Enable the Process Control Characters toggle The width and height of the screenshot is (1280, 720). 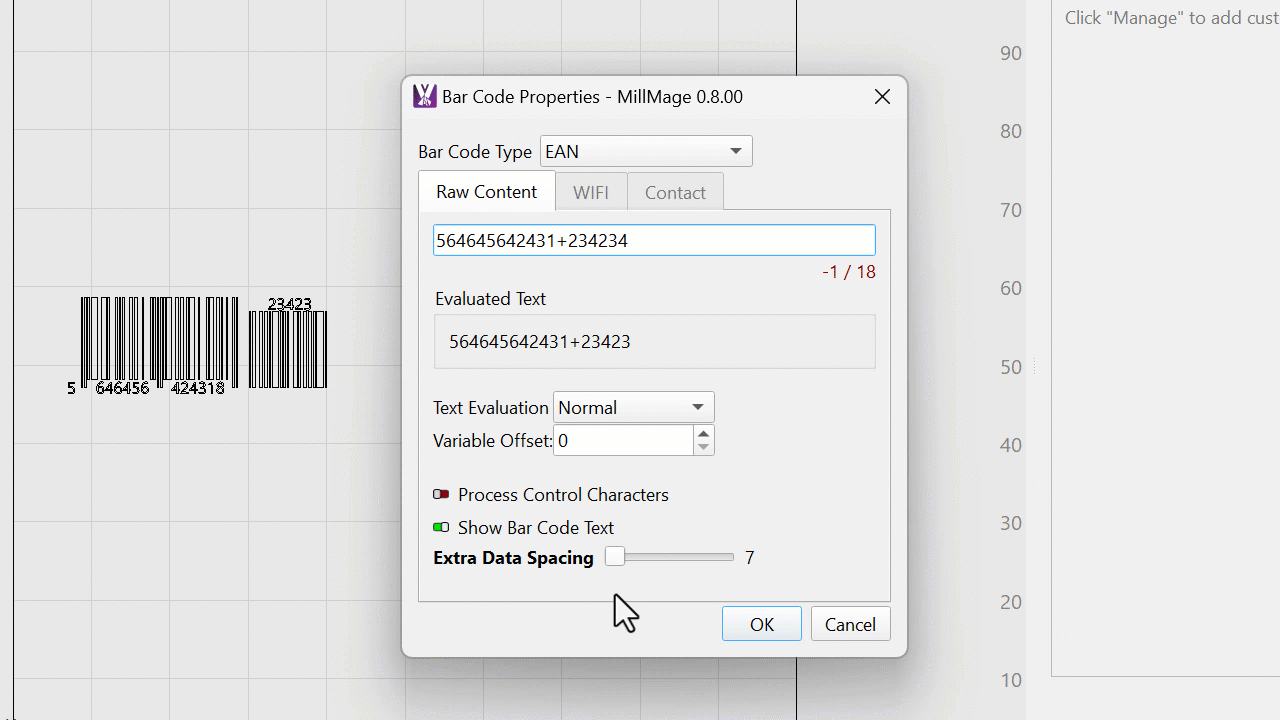(x=441, y=495)
